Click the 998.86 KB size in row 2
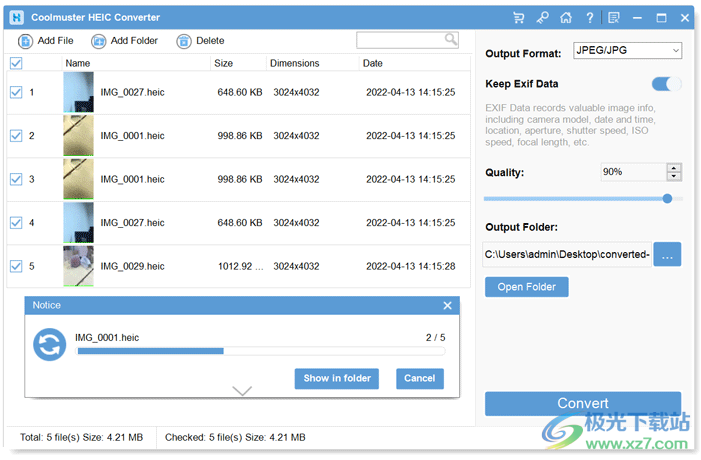701x460 pixels. (x=240, y=135)
